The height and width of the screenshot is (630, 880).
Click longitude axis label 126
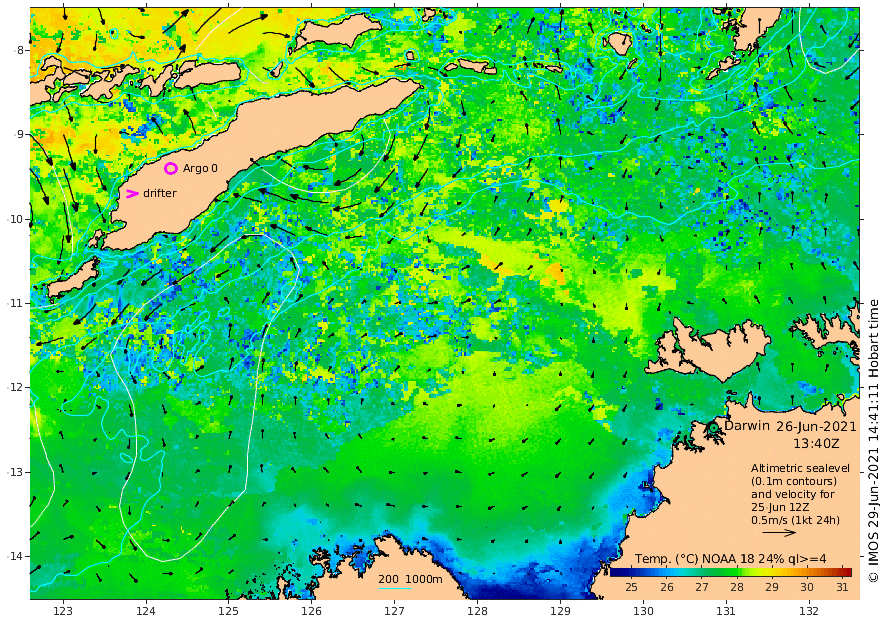pos(311,611)
